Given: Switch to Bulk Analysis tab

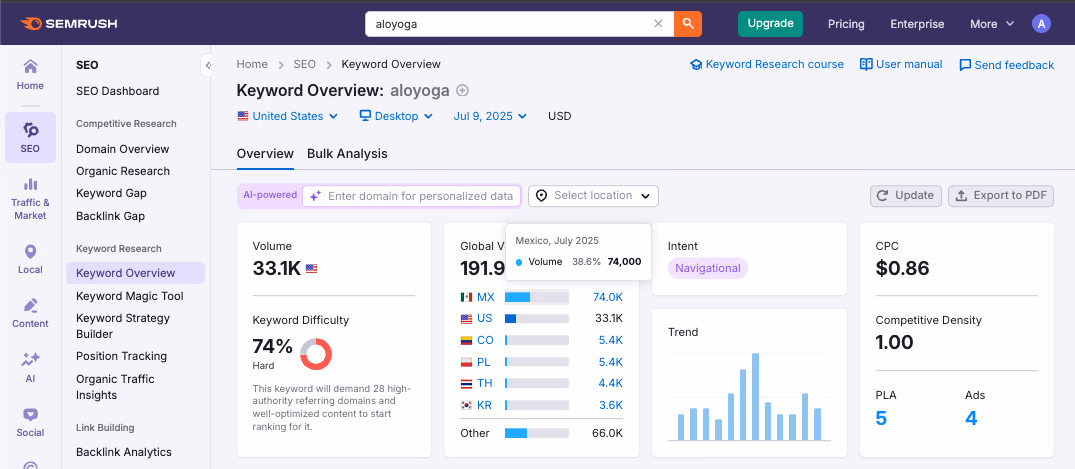Looking at the screenshot, I should point(347,154).
